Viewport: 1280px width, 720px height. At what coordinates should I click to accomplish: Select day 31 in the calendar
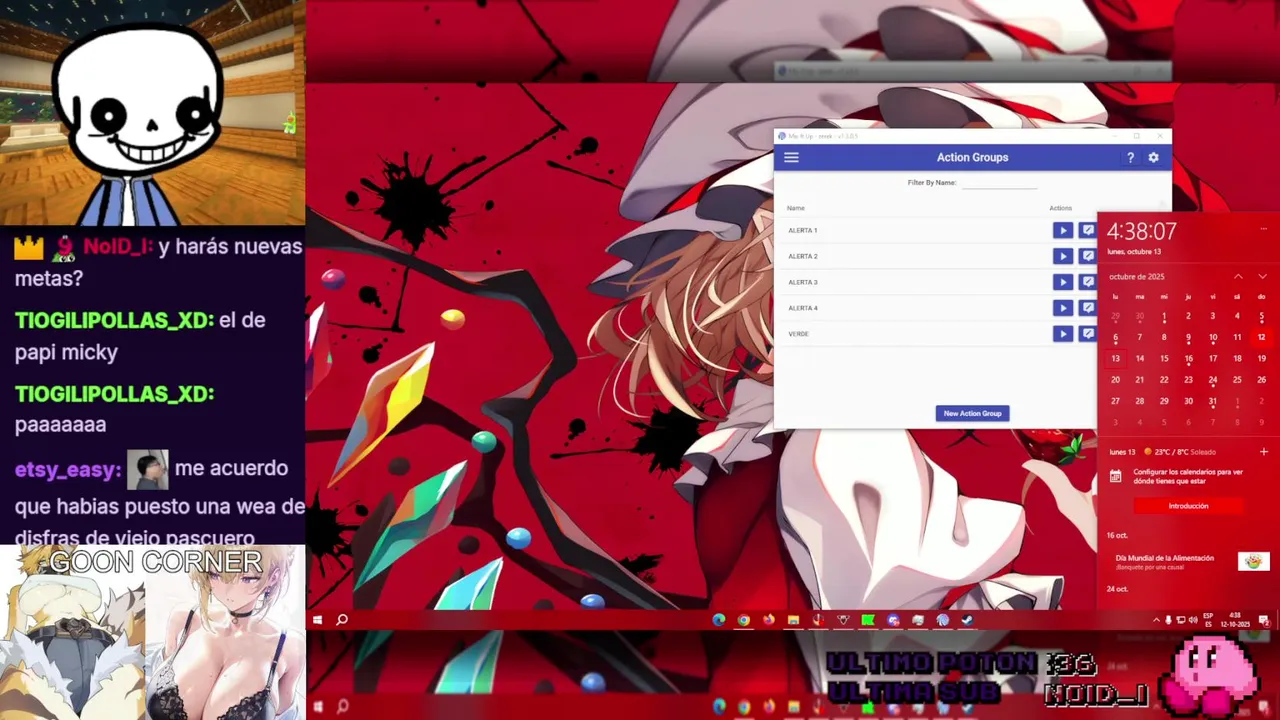1213,401
